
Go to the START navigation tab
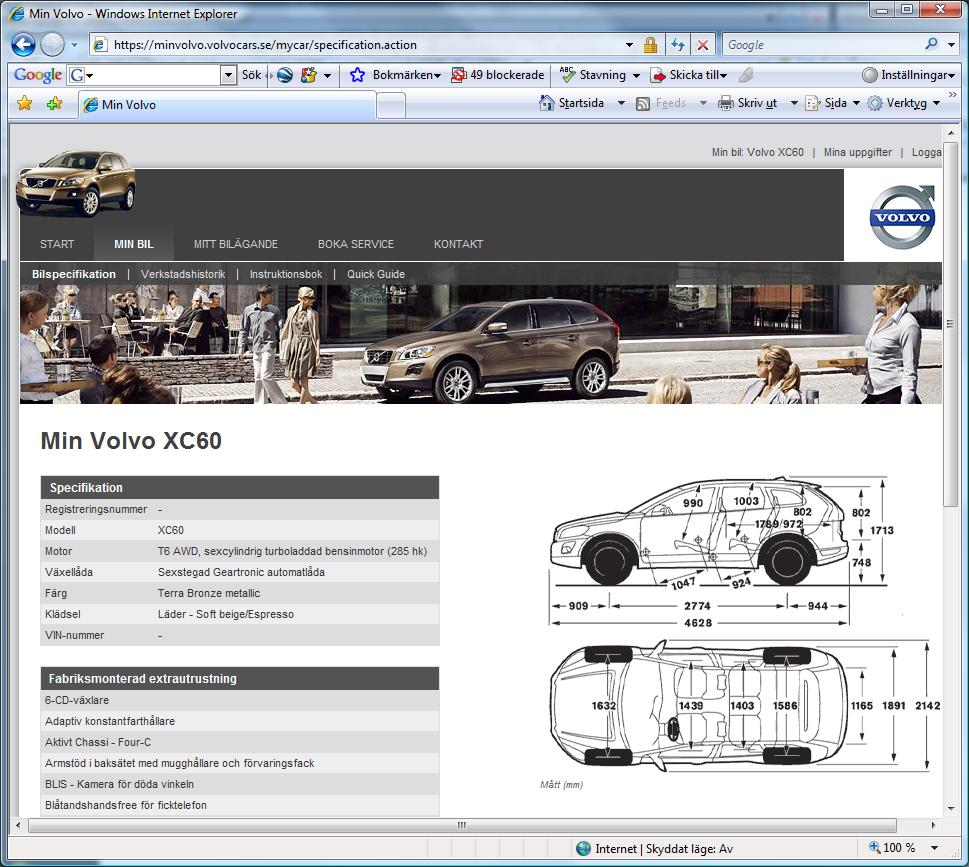point(57,244)
